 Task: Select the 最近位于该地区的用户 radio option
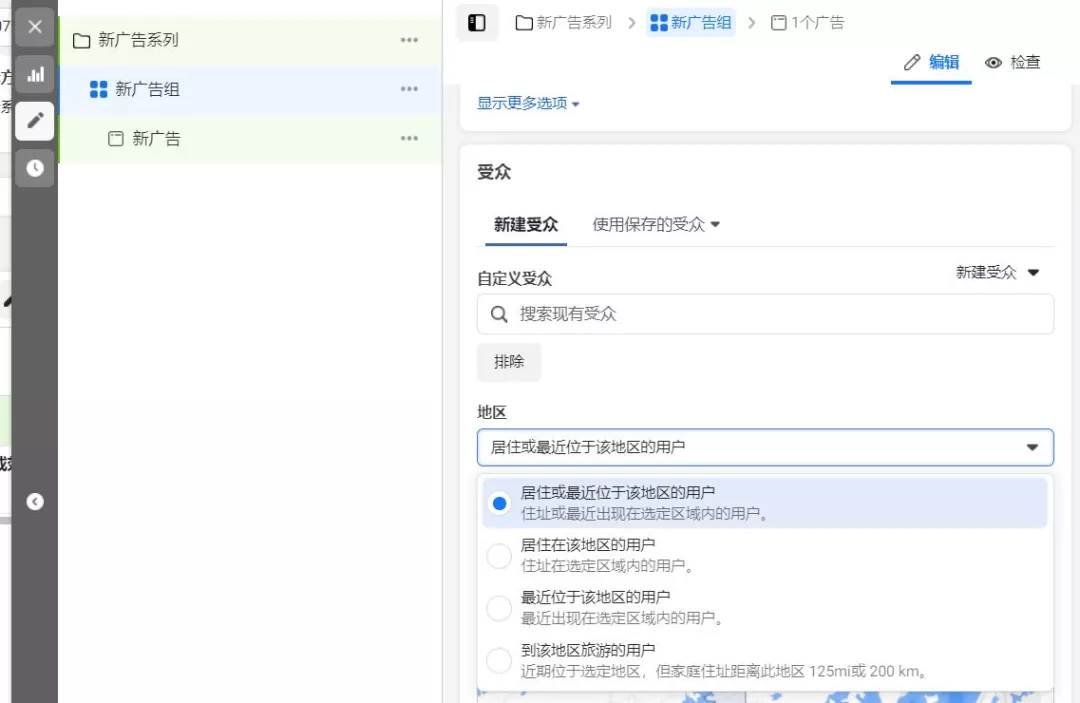[x=499, y=608]
